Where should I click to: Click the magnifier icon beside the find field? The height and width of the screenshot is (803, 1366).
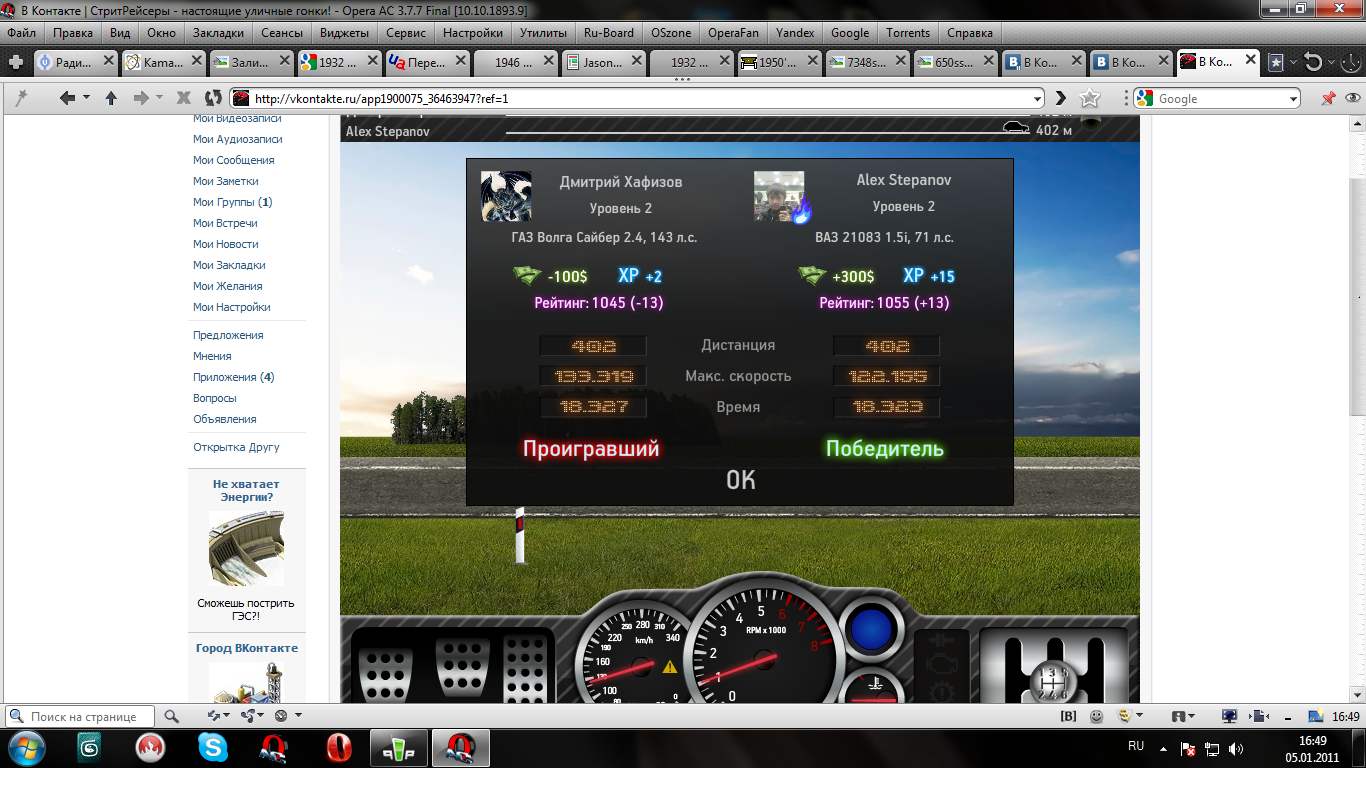point(171,716)
